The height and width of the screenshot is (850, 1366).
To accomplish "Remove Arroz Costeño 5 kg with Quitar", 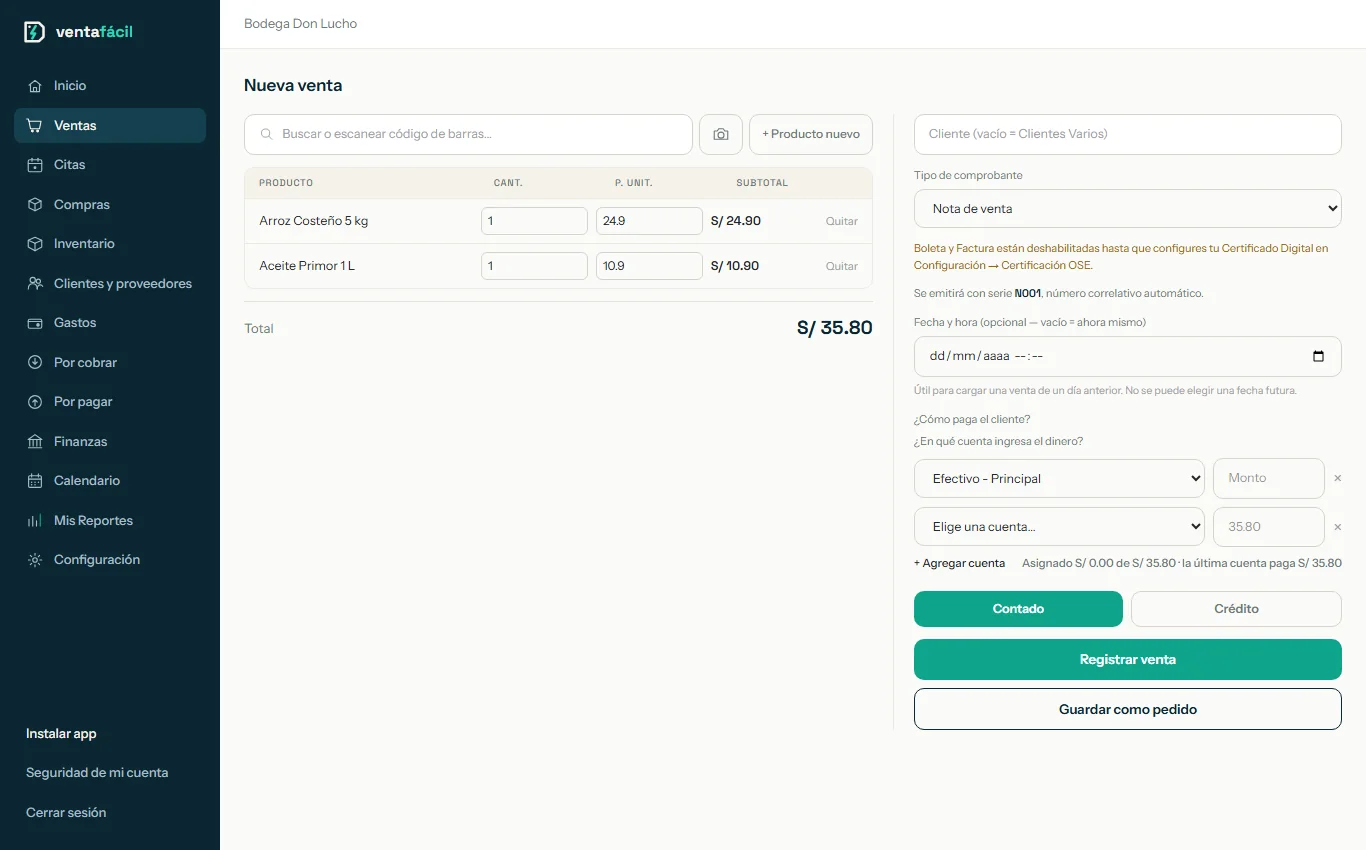I will (842, 221).
